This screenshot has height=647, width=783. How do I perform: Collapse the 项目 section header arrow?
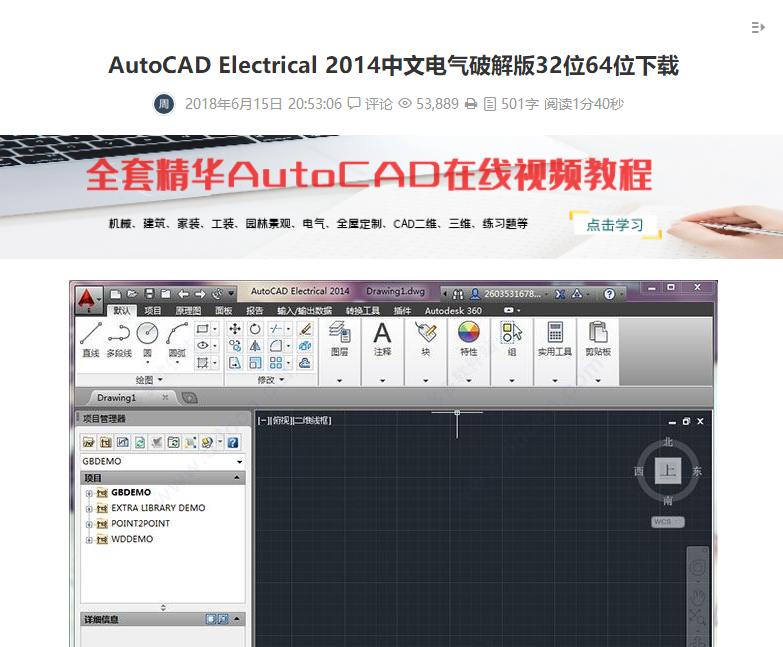(x=238, y=478)
